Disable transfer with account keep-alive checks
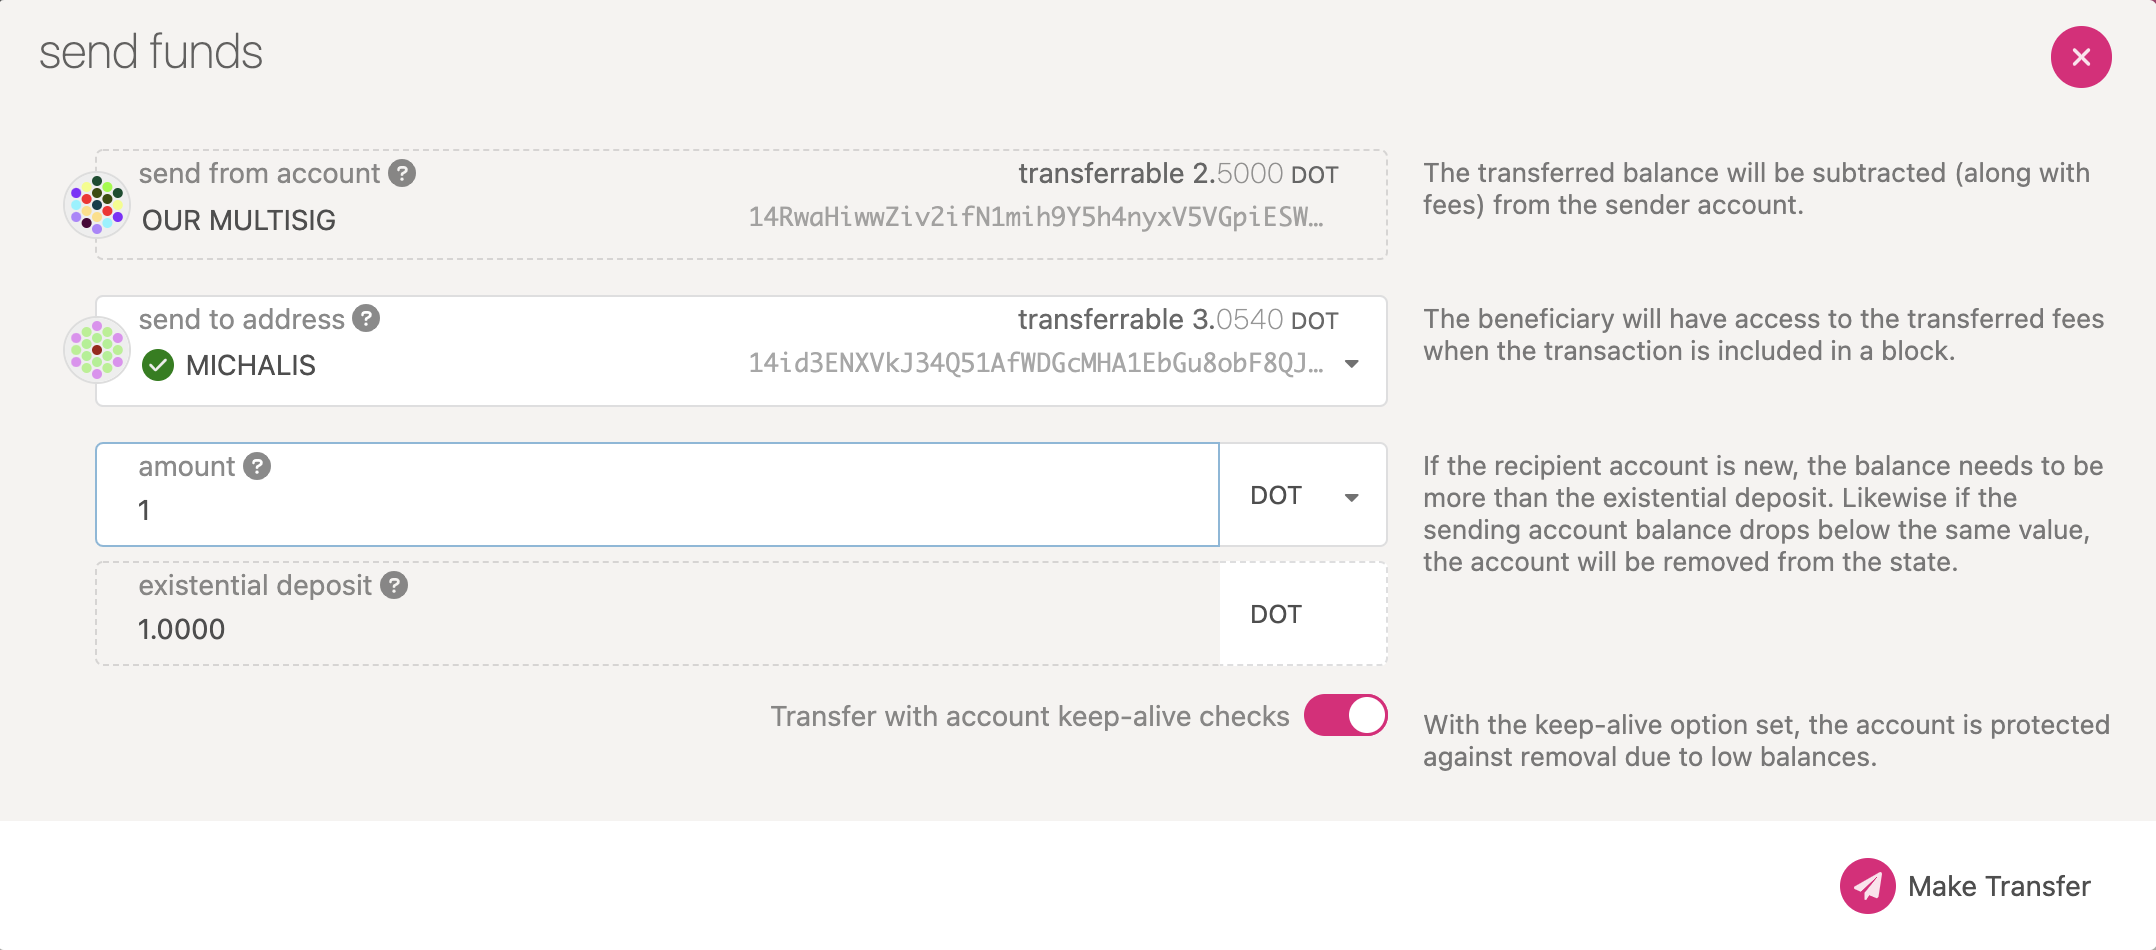2156x950 pixels. tap(1346, 716)
